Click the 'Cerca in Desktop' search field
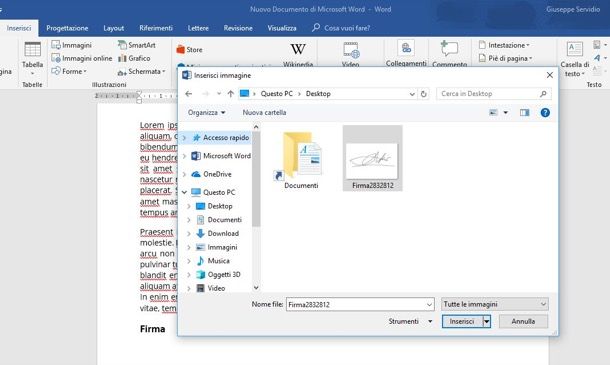This screenshot has width=610, height=365. [x=494, y=94]
